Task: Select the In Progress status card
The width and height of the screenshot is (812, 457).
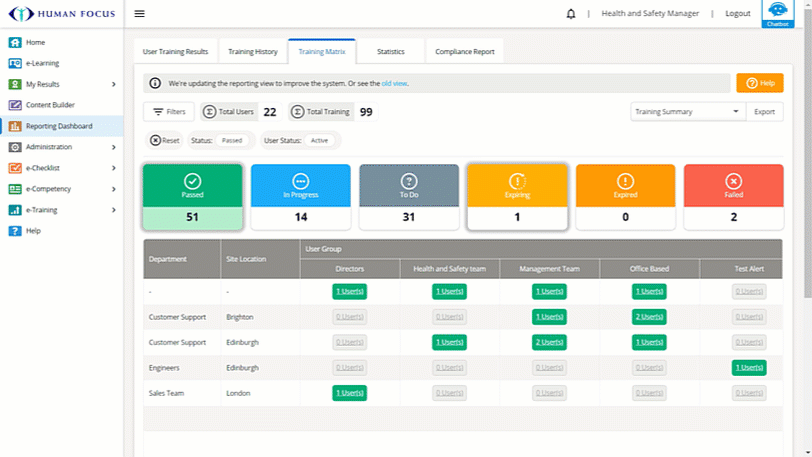Action: click(300, 196)
